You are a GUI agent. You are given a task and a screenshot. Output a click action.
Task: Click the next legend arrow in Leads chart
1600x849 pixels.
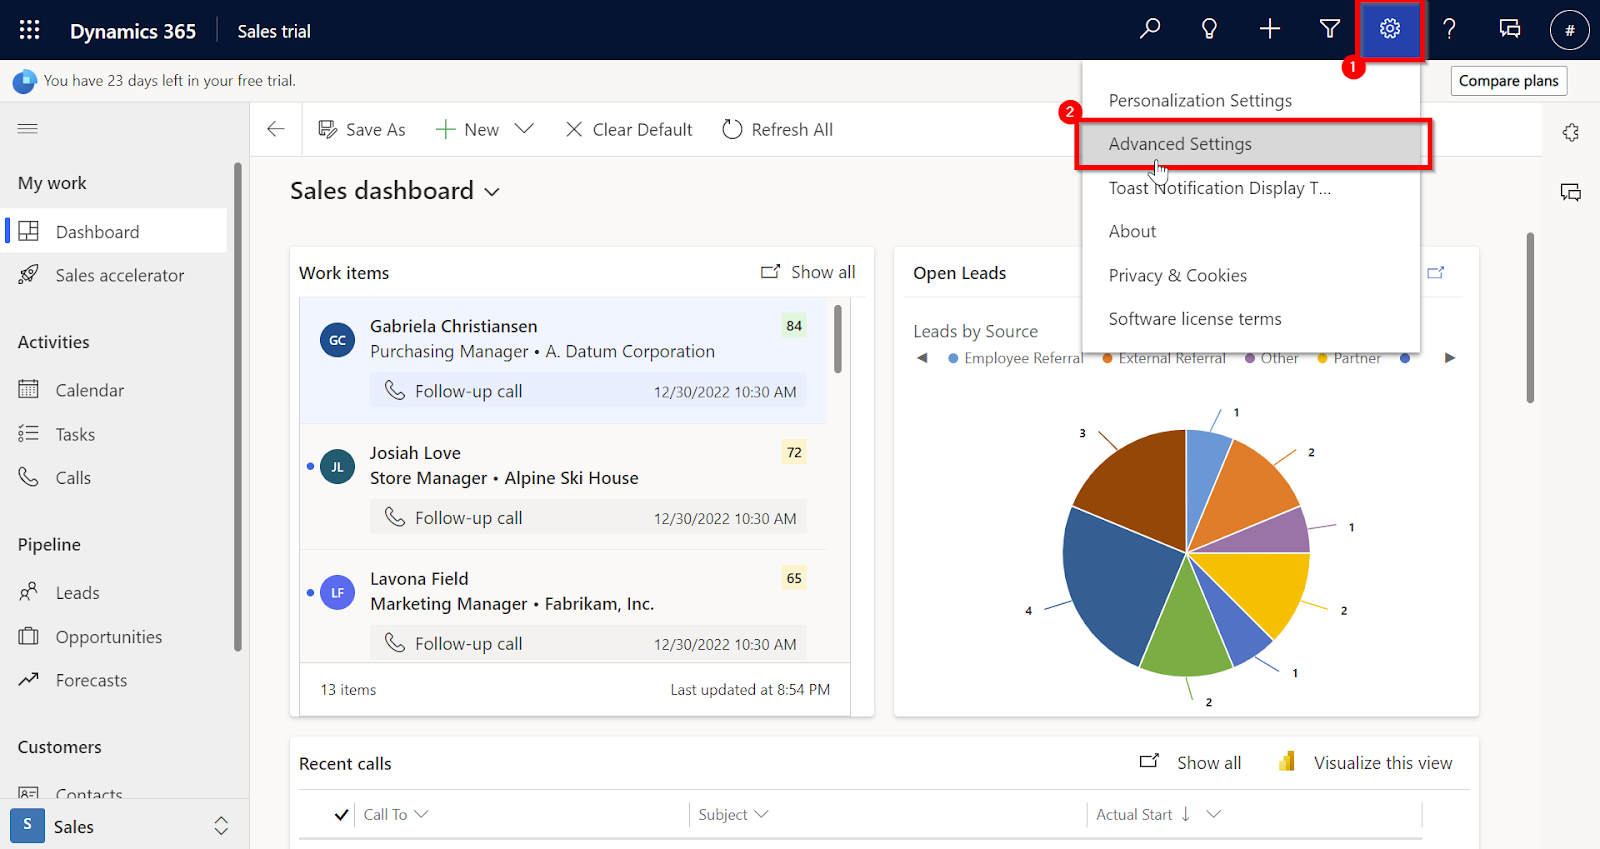click(1450, 358)
